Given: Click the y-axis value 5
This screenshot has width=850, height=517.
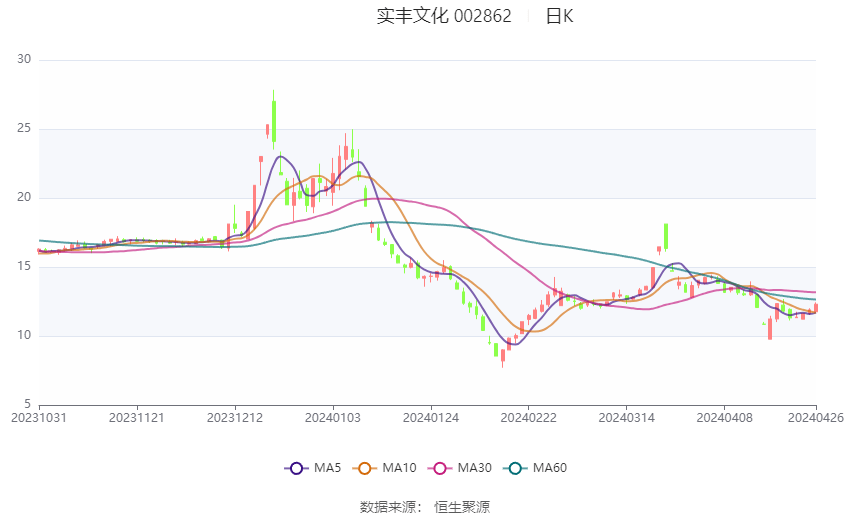Looking at the screenshot, I should tap(28, 404).
